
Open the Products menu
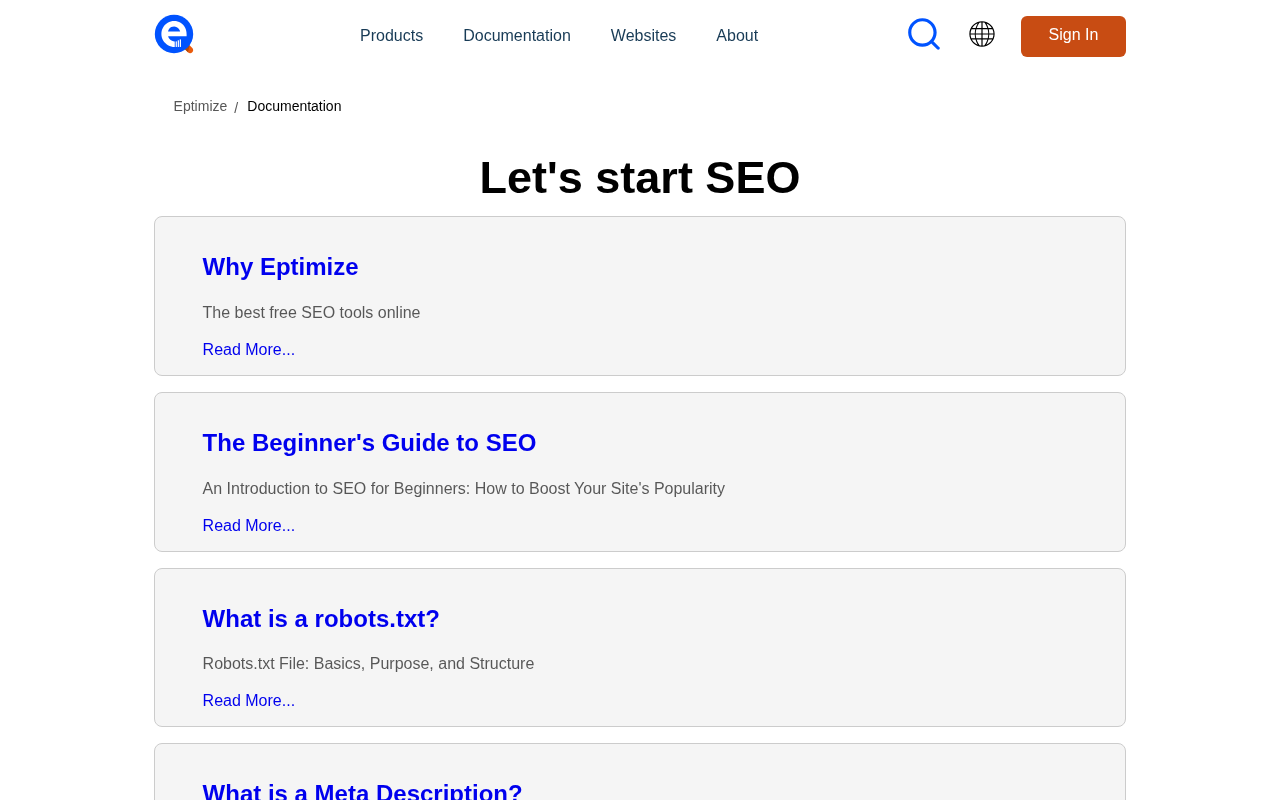pyautogui.click(x=391, y=36)
